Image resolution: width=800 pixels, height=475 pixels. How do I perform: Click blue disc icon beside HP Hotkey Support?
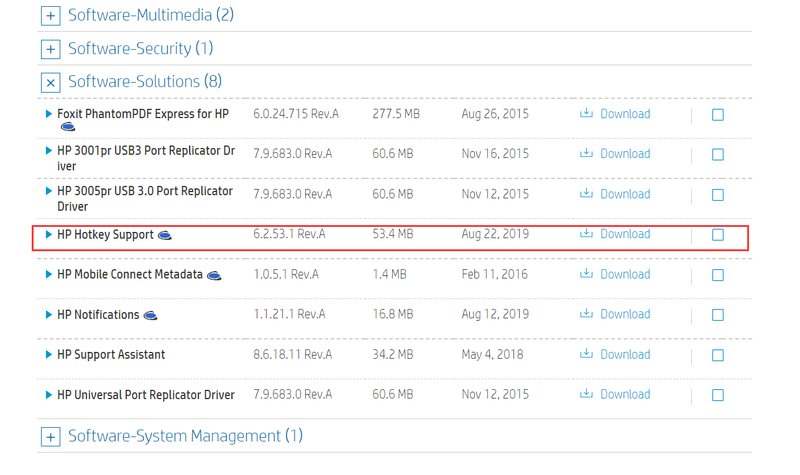(x=164, y=235)
